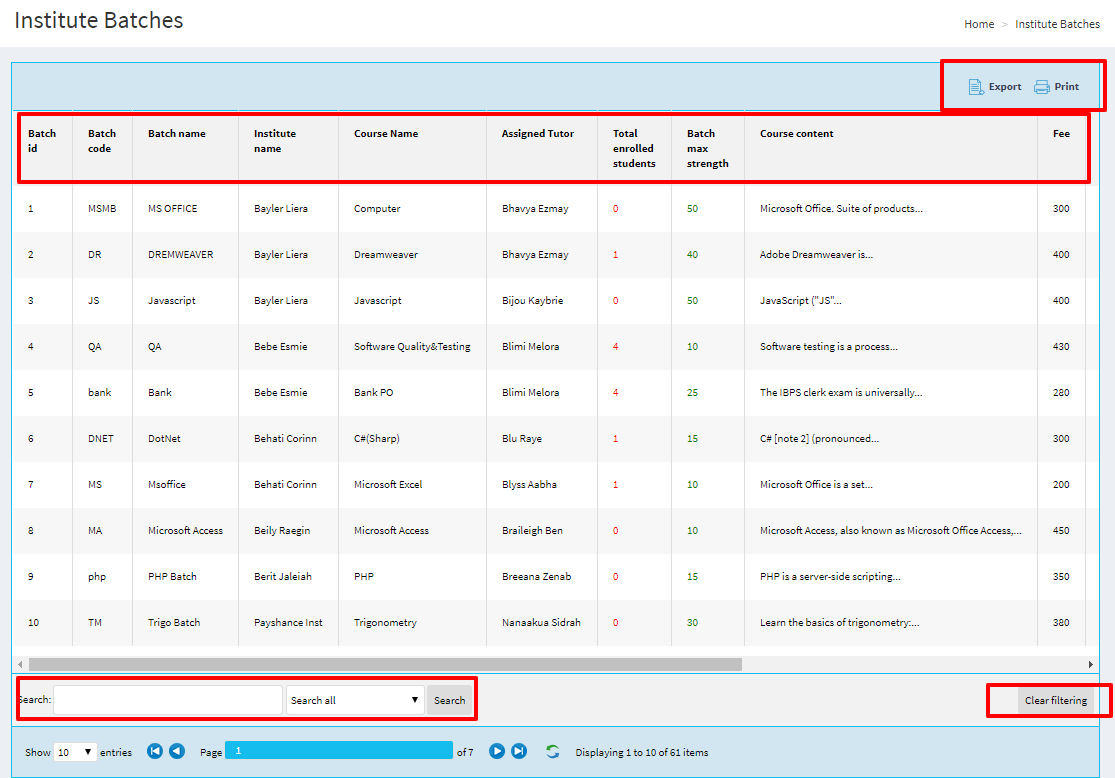Open the Home breadcrumb link
This screenshot has width=1115, height=778.
979,24
